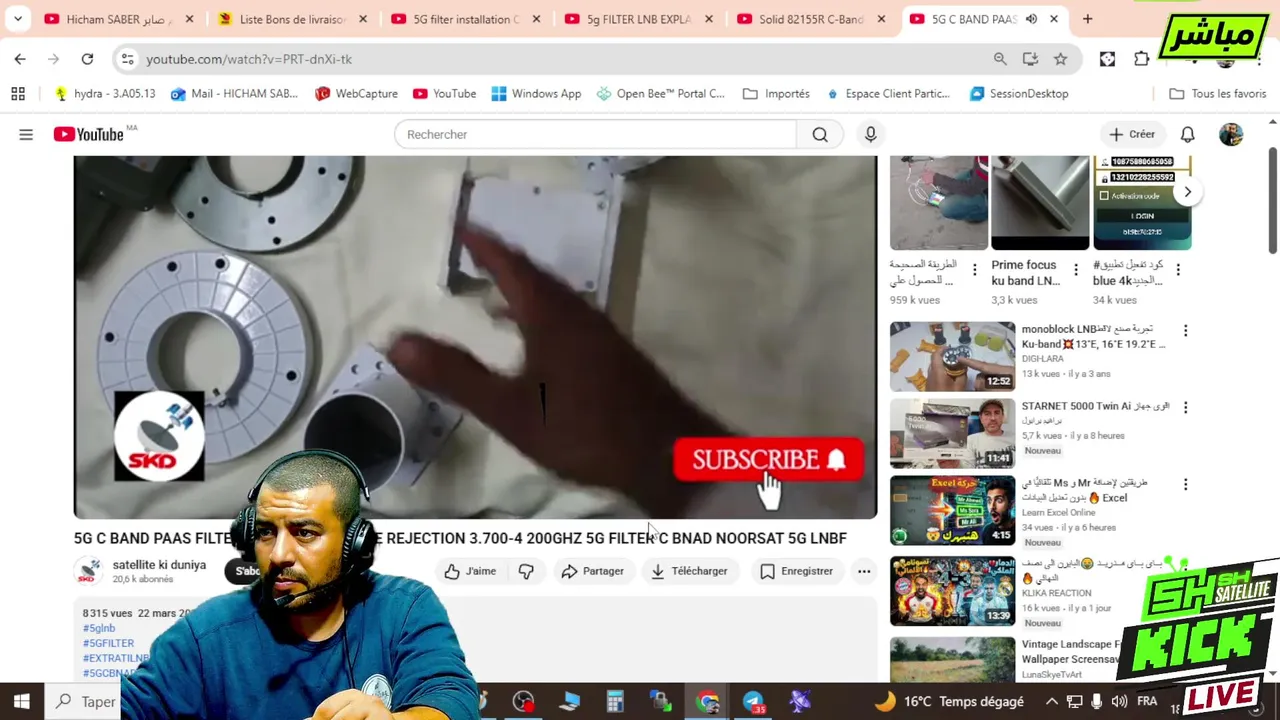This screenshot has height=720, width=1280.
Task: Open more video actions three-dot menu
Action: tap(864, 571)
